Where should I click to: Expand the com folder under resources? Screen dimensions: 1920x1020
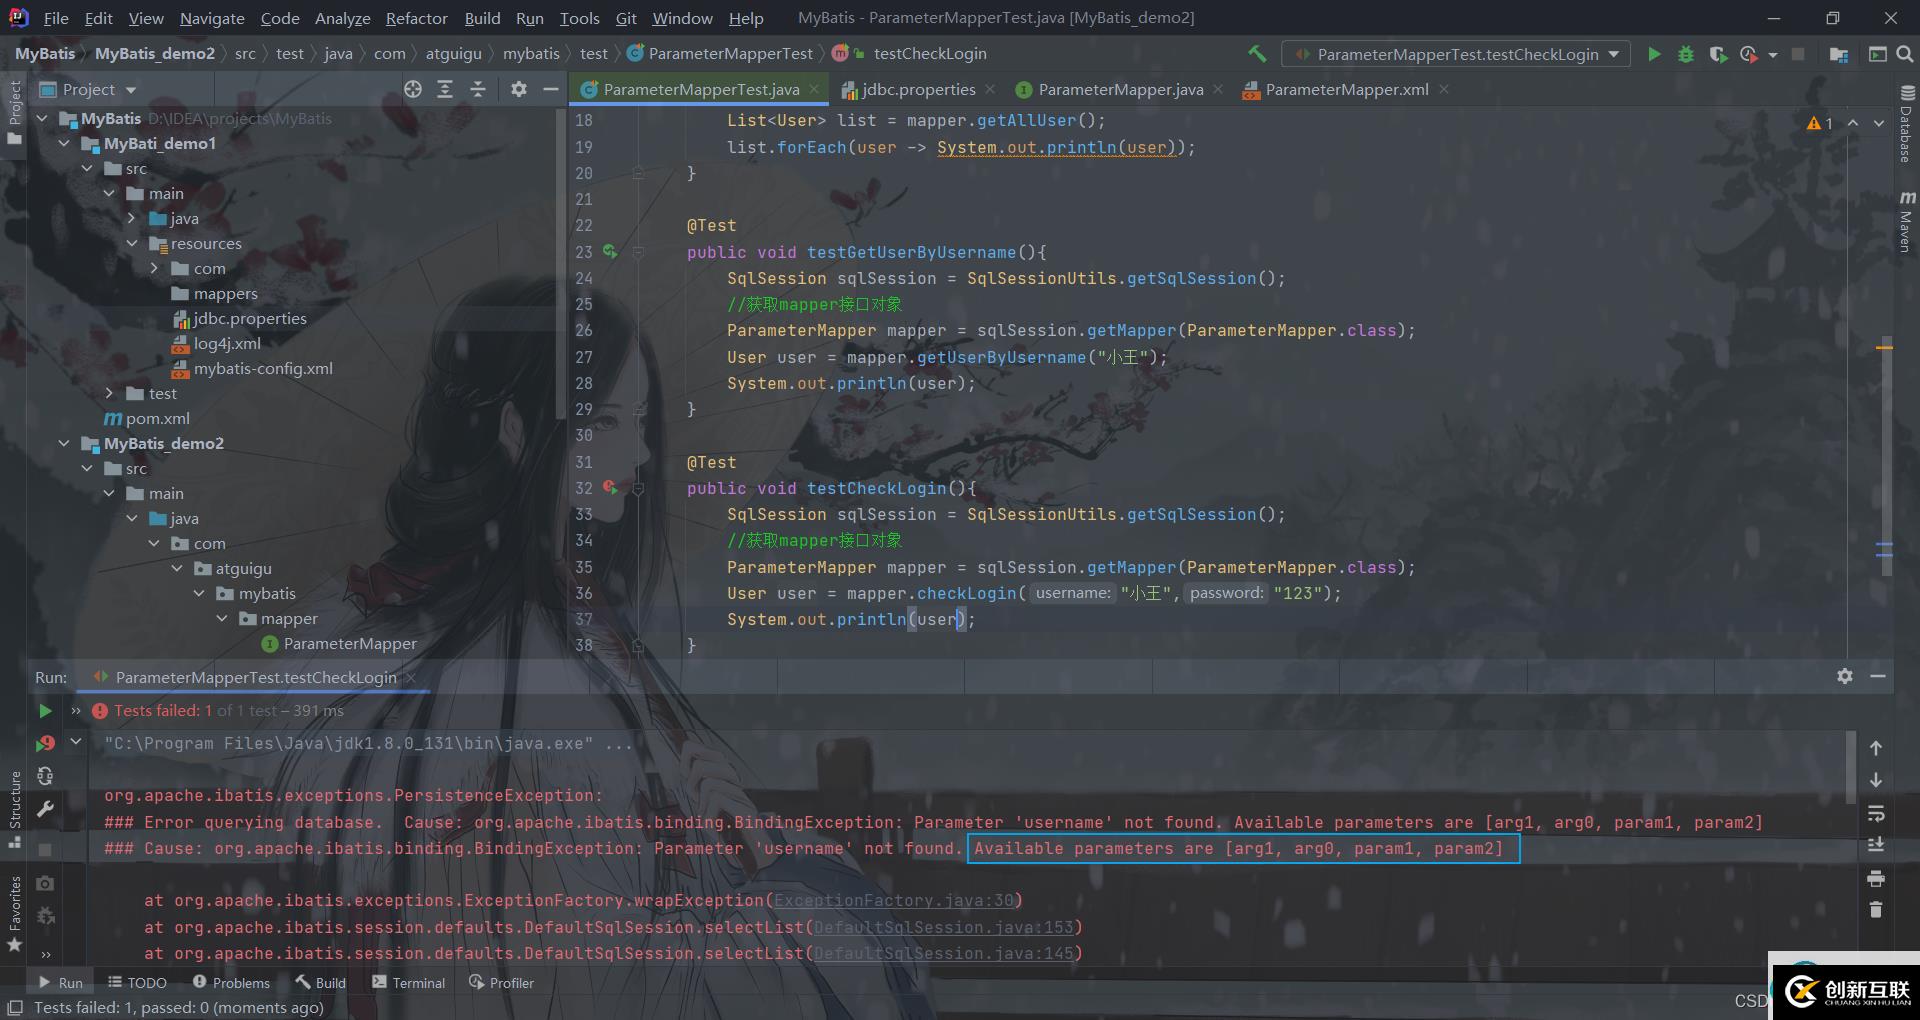coord(154,268)
